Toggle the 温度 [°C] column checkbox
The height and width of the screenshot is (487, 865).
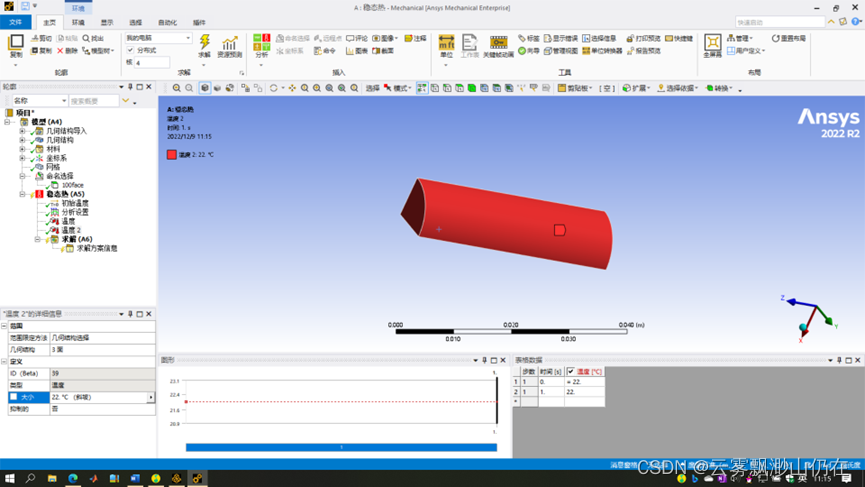click(x=571, y=371)
